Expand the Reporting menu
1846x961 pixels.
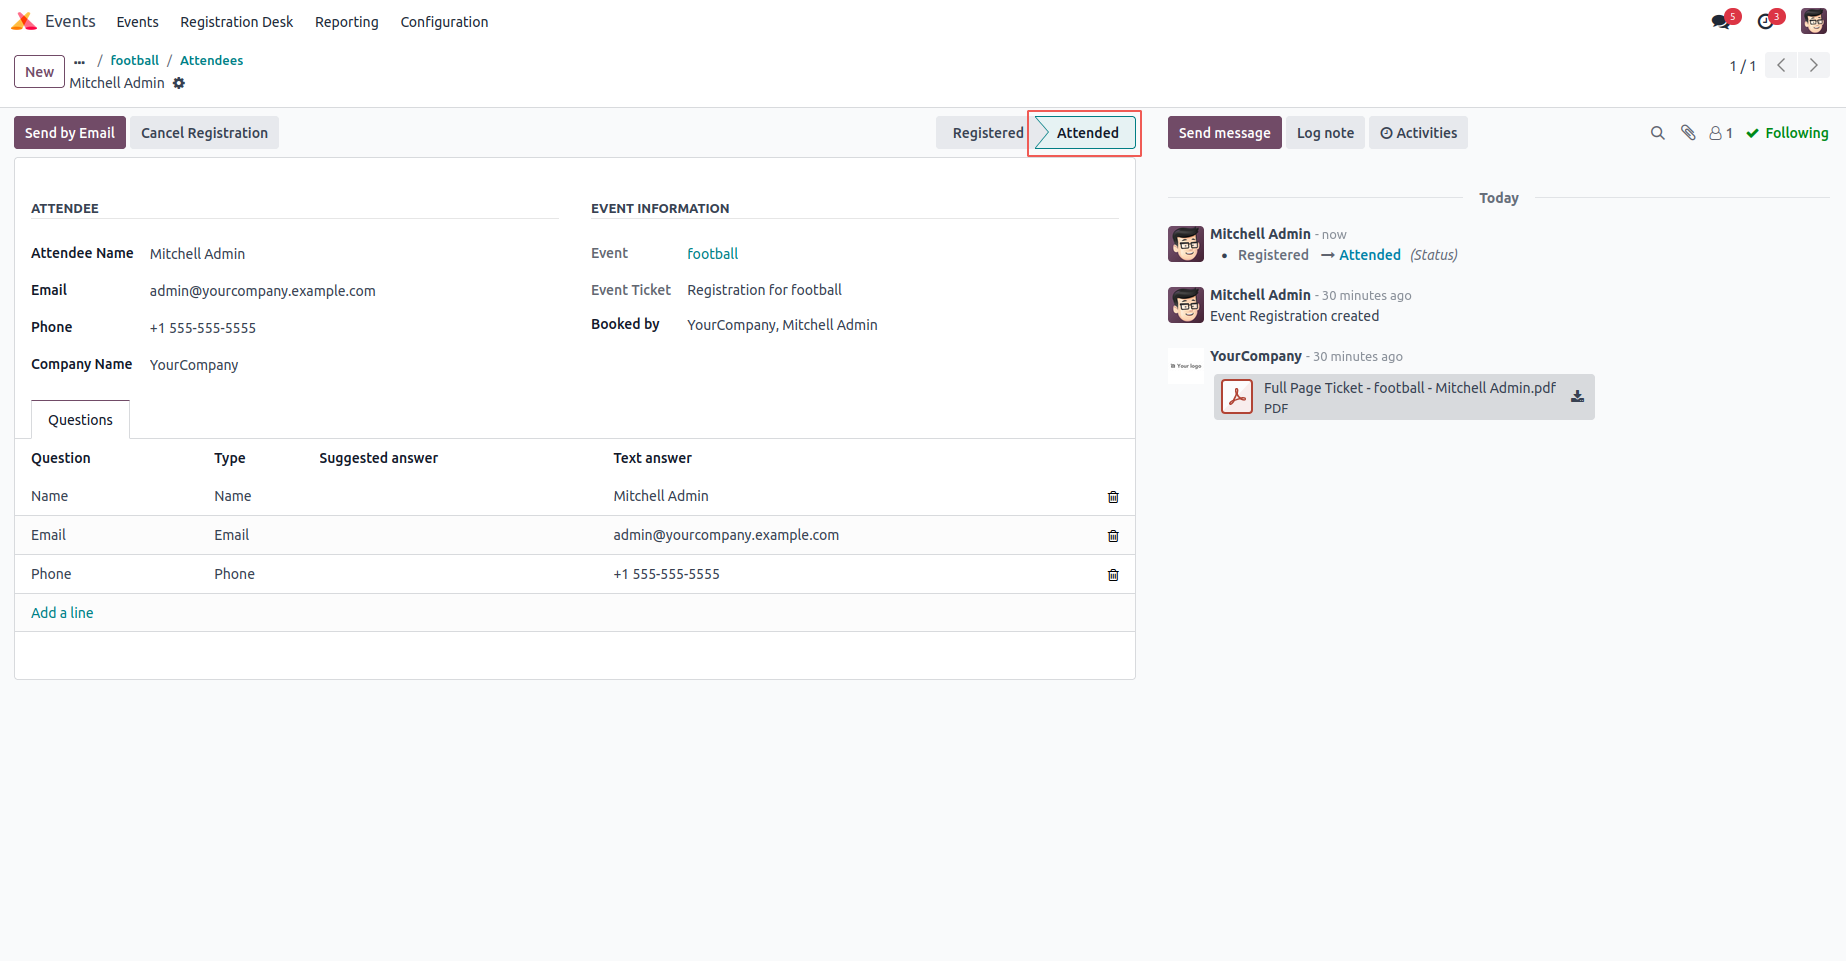click(x=346, y=22)
